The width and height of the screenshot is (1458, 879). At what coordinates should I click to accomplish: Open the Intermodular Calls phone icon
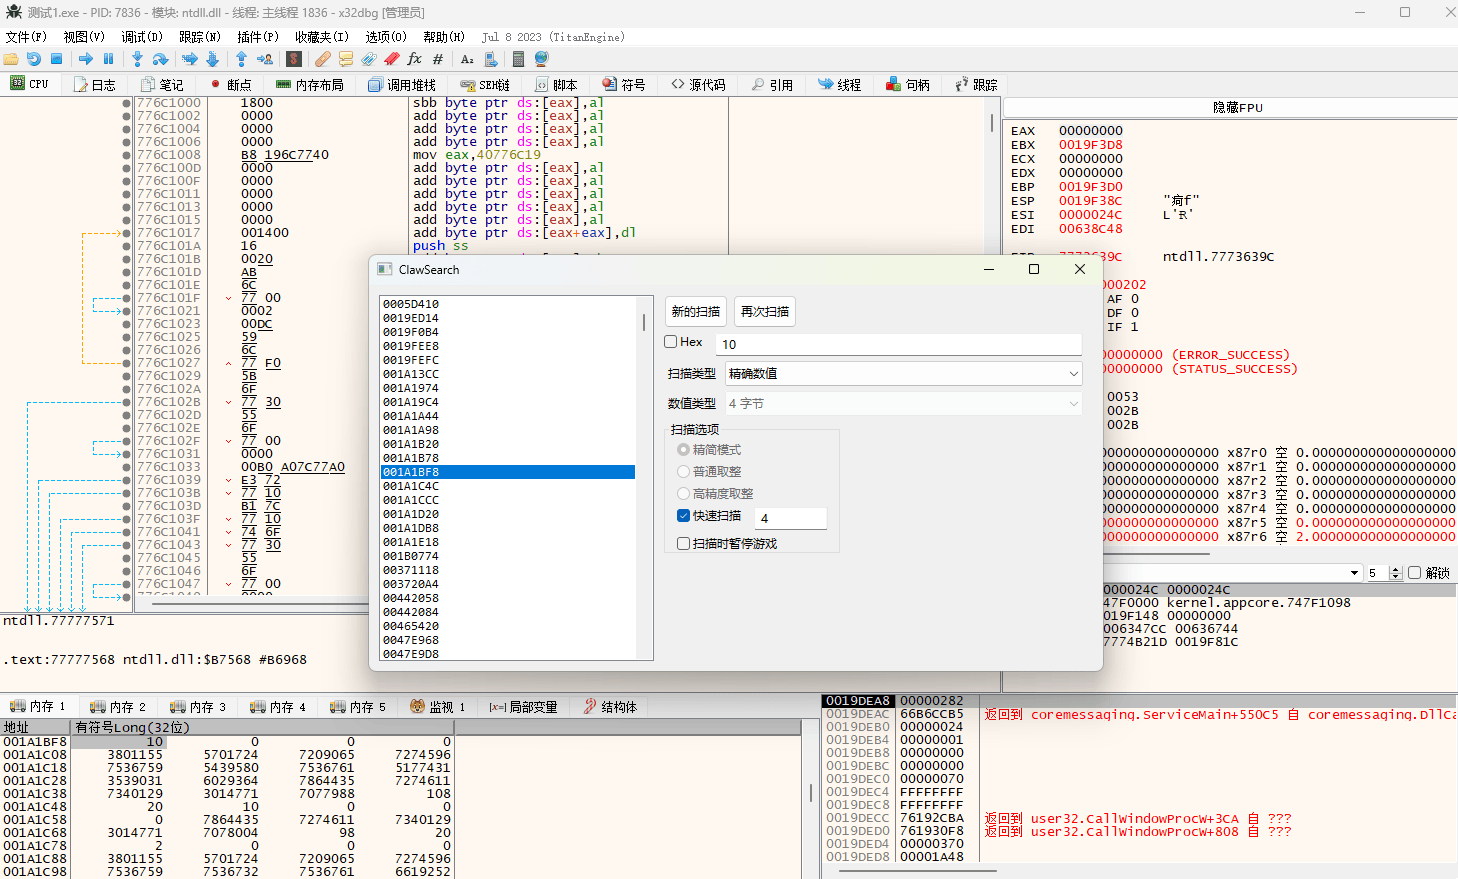tap(490, 59)
